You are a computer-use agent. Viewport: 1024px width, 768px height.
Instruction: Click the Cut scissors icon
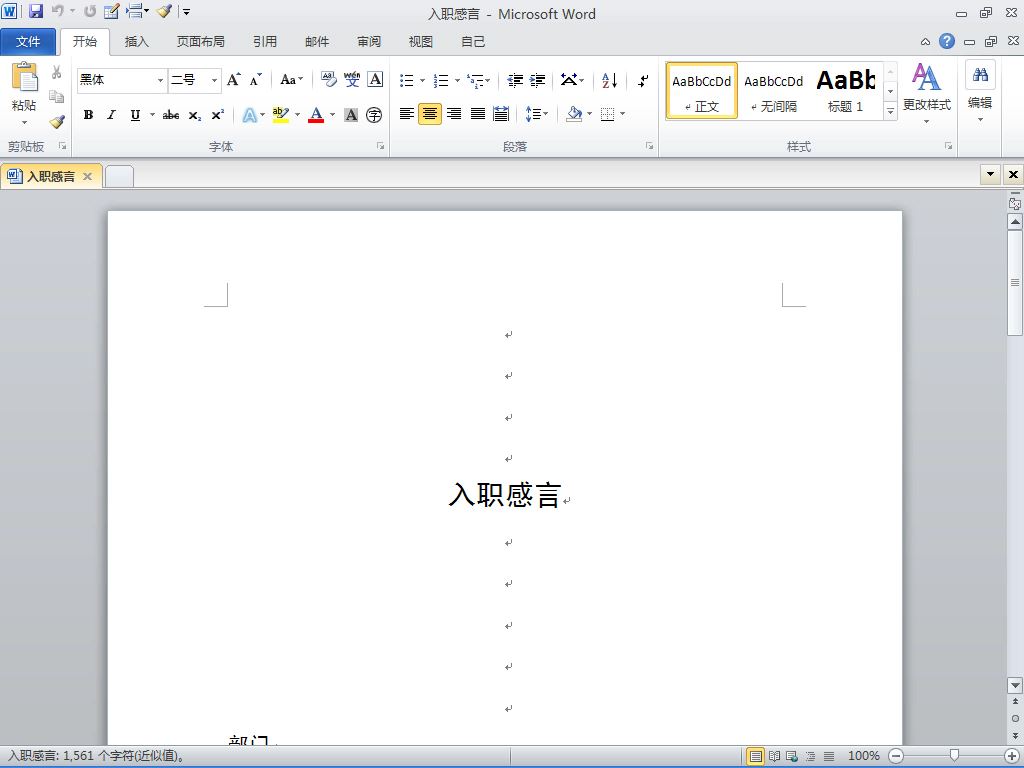click(x=57, y=72)
